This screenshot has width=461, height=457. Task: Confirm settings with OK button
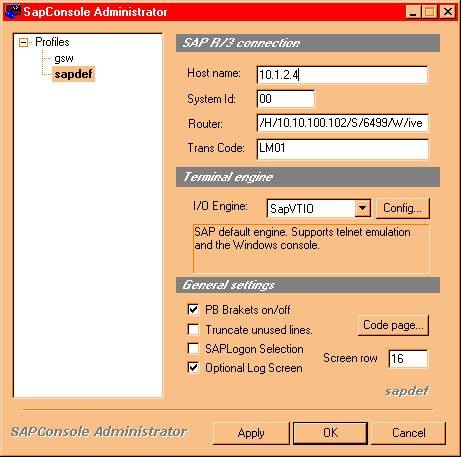click(x=330, y=433)
